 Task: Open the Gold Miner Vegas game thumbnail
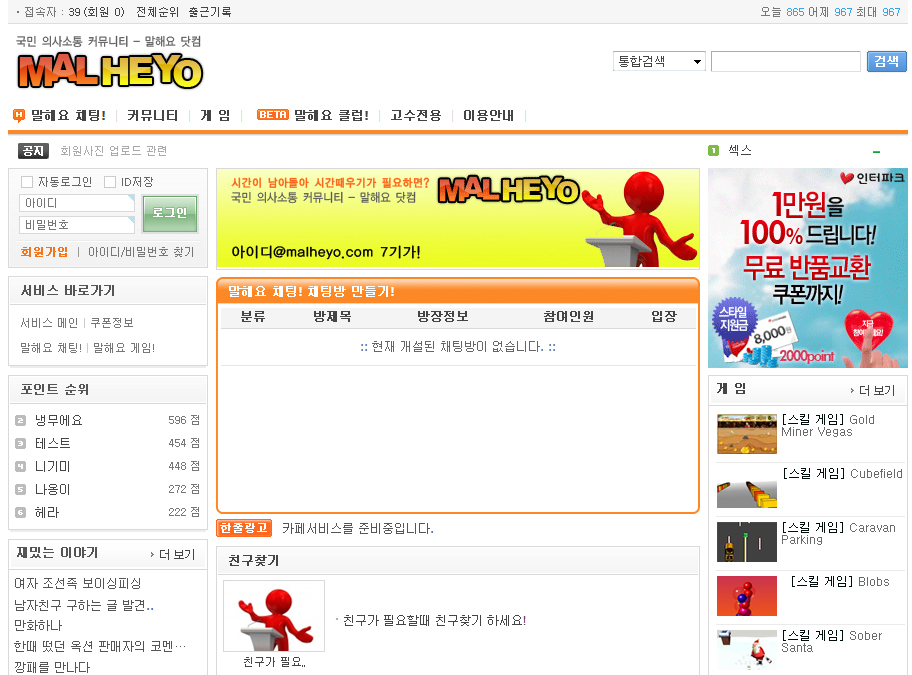(746, 434)
